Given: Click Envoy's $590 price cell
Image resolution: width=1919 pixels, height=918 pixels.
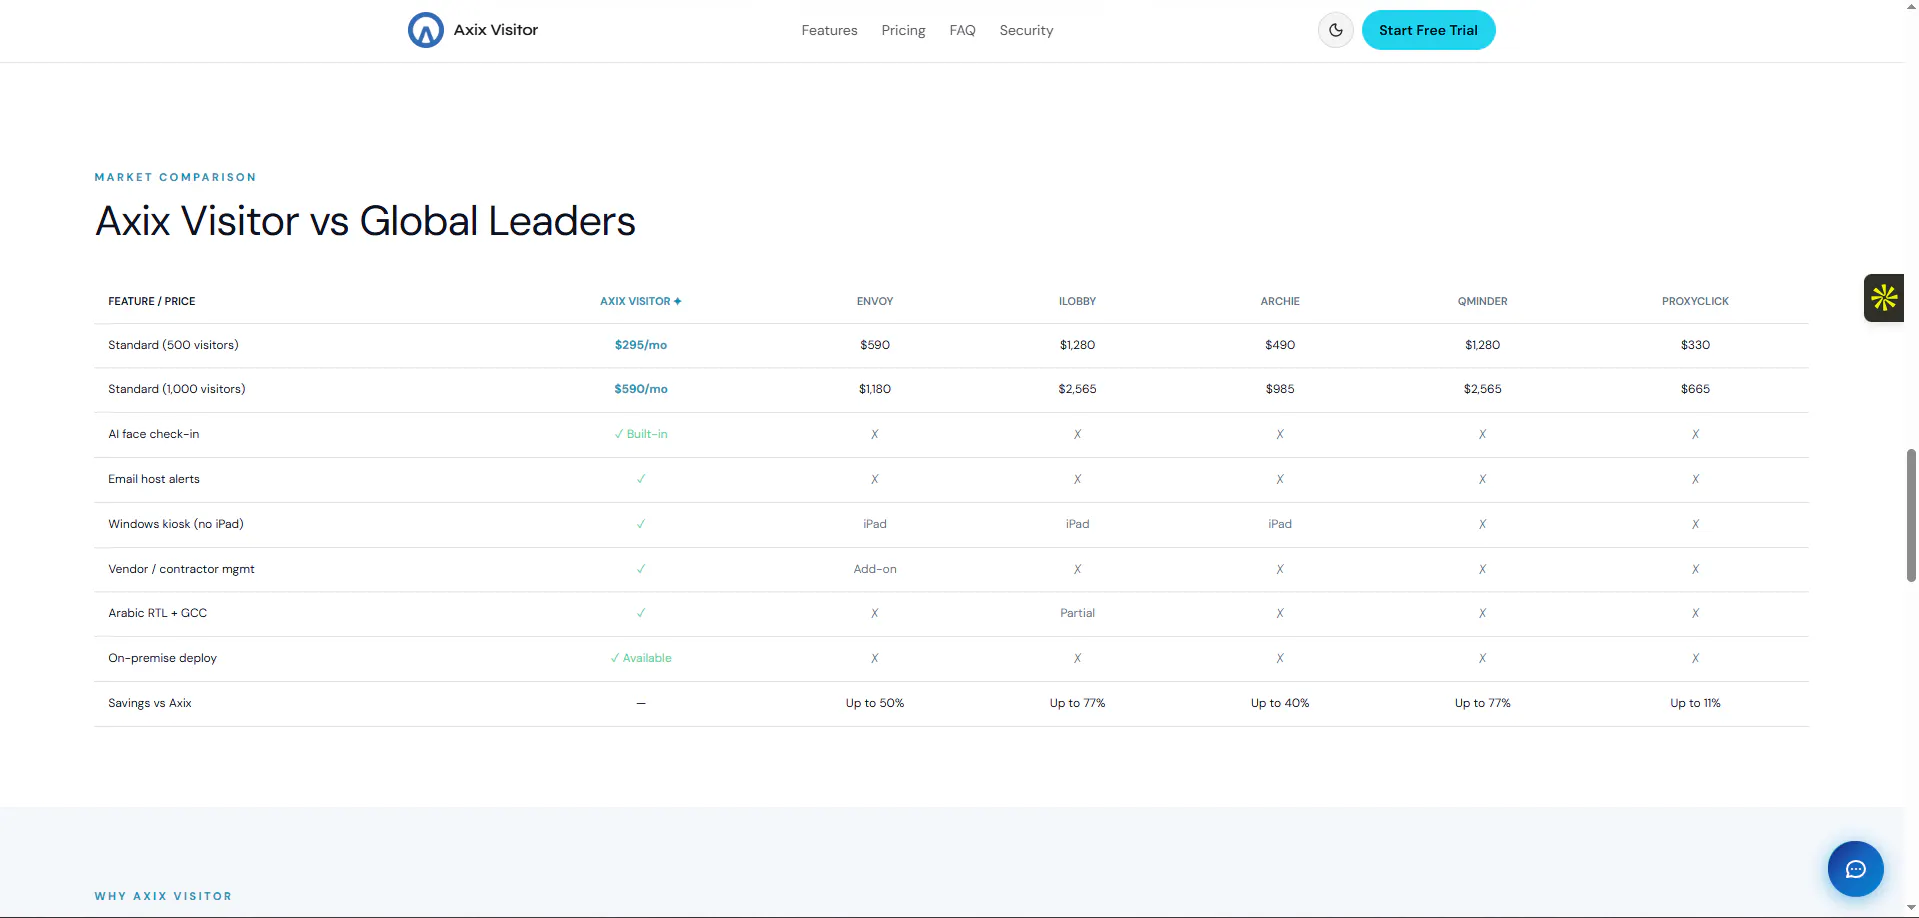Looking at the screenshot, I should (x=874, y=345).
